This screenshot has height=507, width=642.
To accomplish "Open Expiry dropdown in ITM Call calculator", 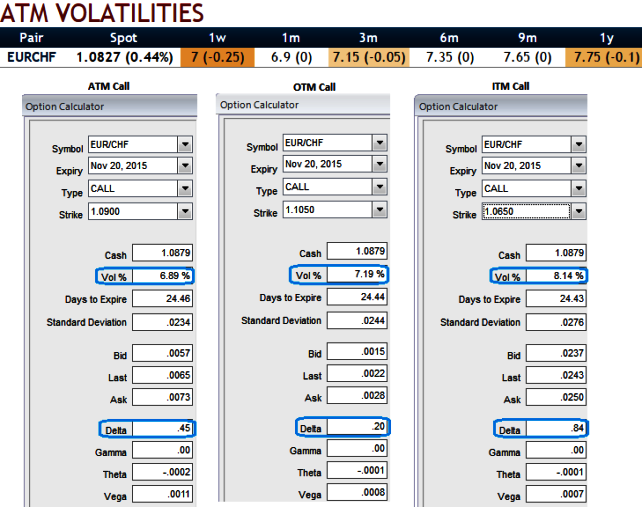I will tap(579, 166).
